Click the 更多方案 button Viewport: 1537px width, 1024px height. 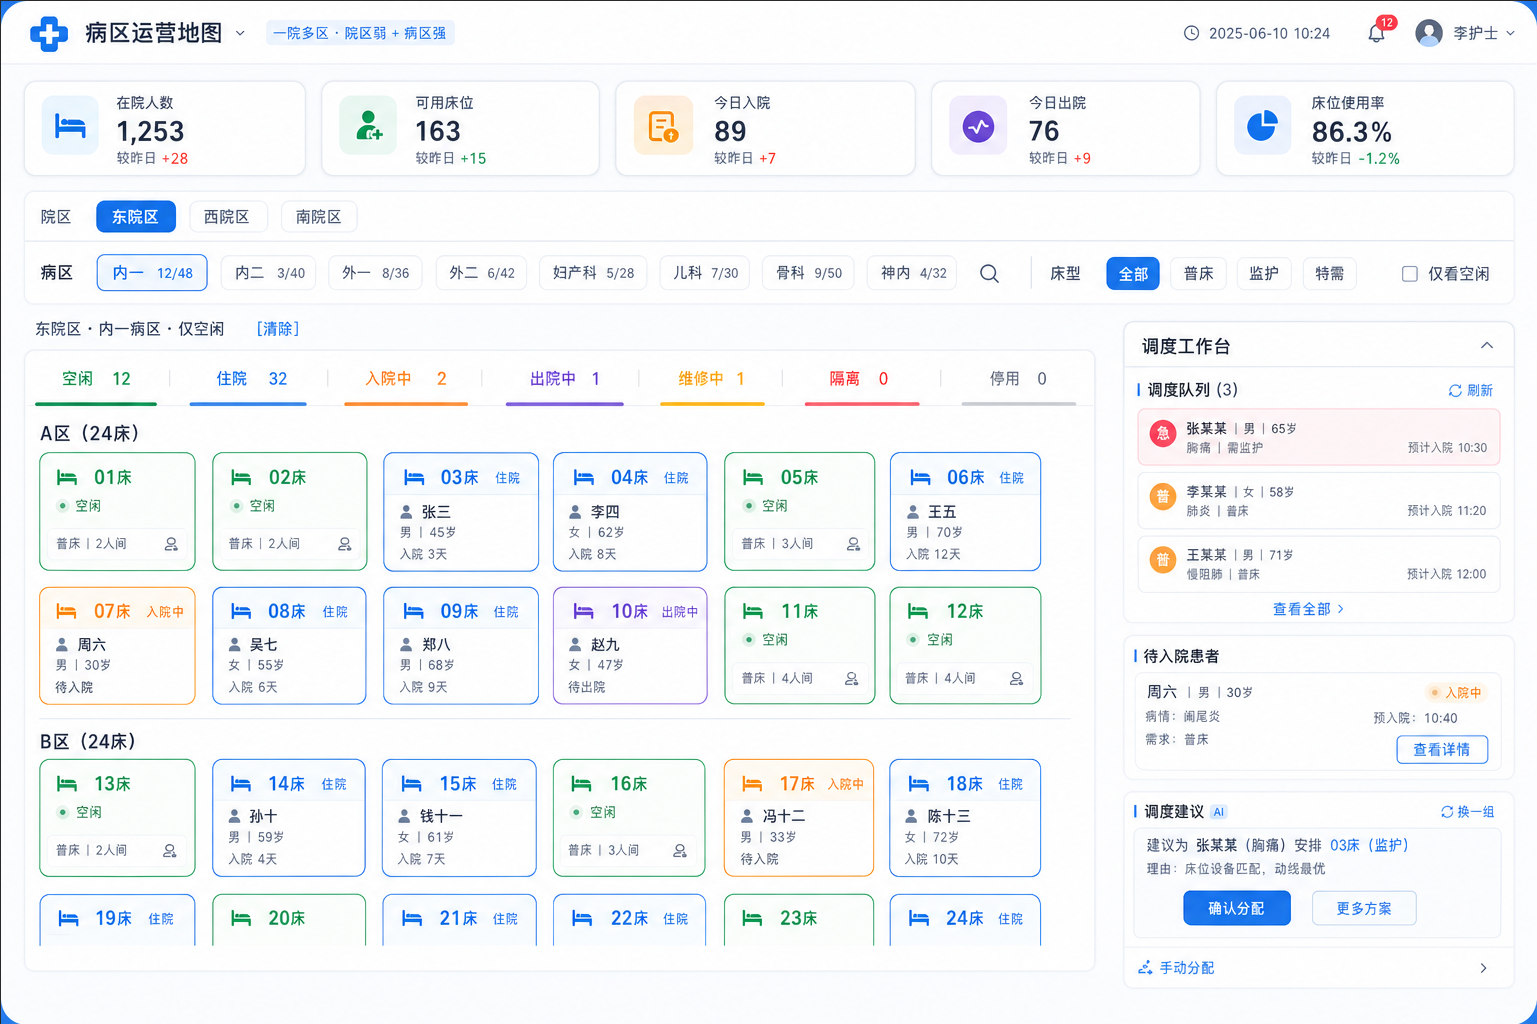(1364, 908)
